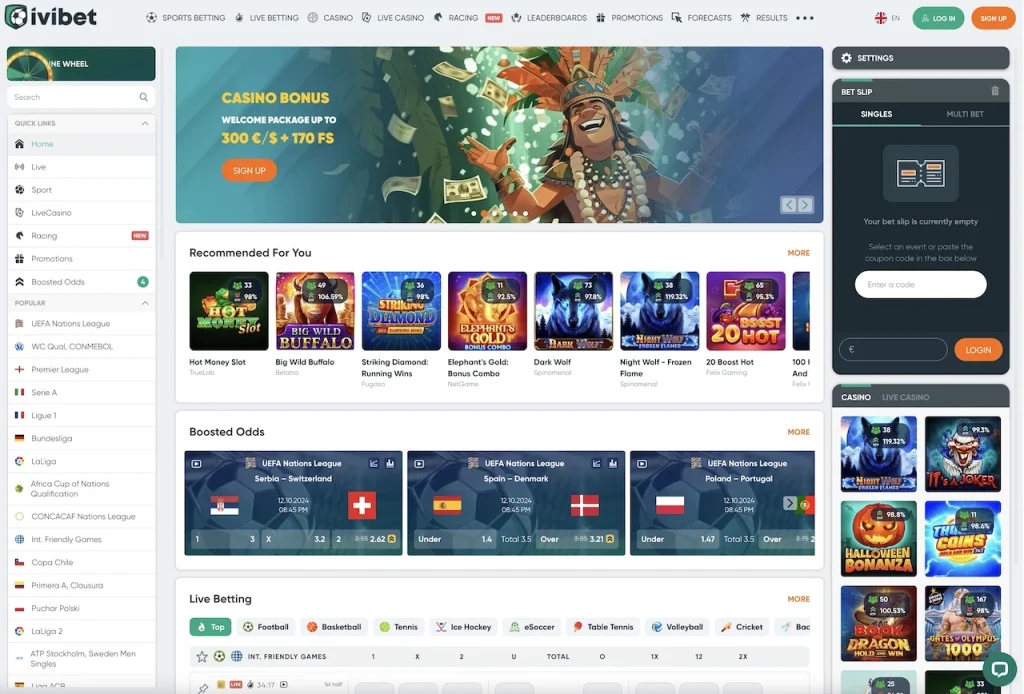Click the euro stake amount field
This screenshot has height=694, width=1024.
click(x=893, y=350)
